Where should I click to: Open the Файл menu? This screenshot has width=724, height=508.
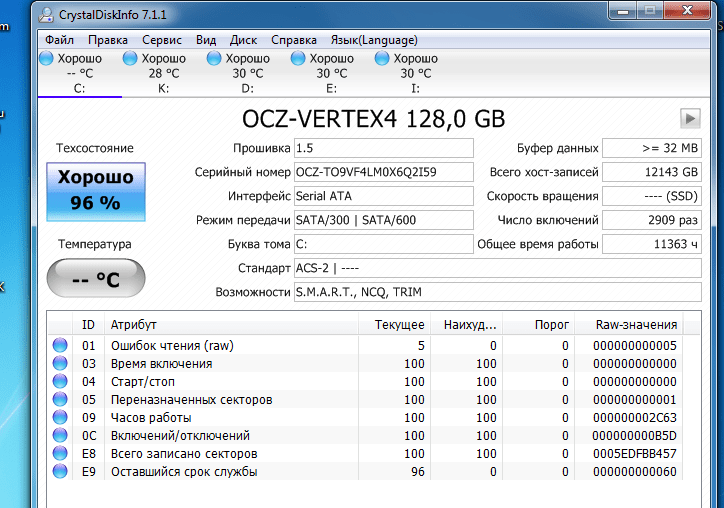pyautogui.click(x=59, y=40)
